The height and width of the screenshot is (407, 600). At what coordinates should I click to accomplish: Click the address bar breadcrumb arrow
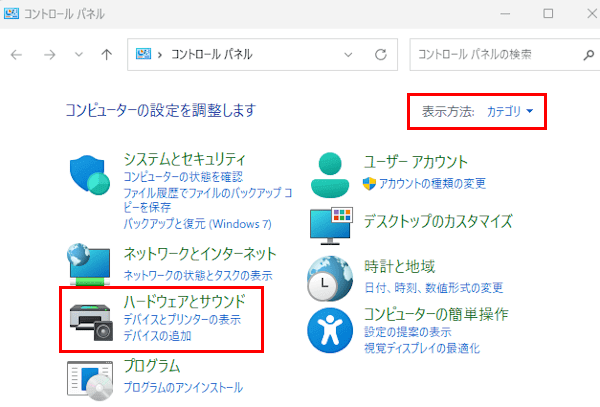coord(159,54)
